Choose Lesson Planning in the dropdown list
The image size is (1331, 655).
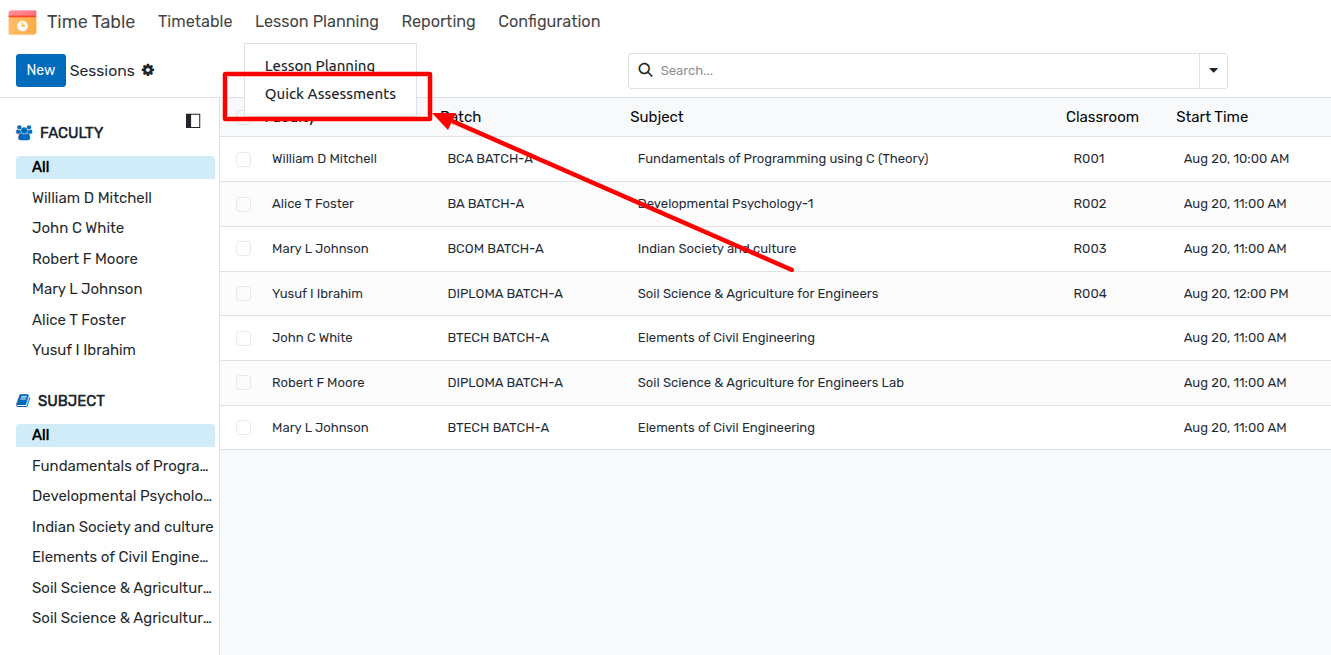coord(320,66)
